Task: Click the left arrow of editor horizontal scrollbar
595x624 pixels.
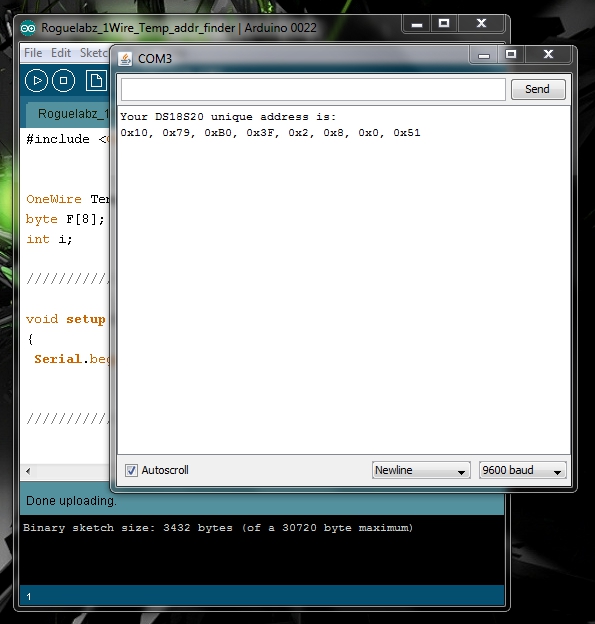Action: coord(28,471)
